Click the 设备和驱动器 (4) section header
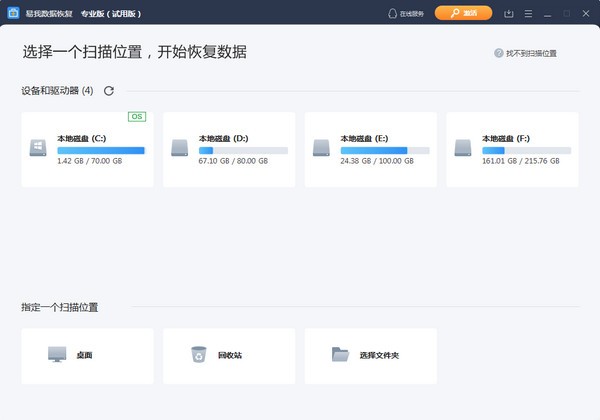The height and width of the screenshot is (420, 600). (57, 91)
